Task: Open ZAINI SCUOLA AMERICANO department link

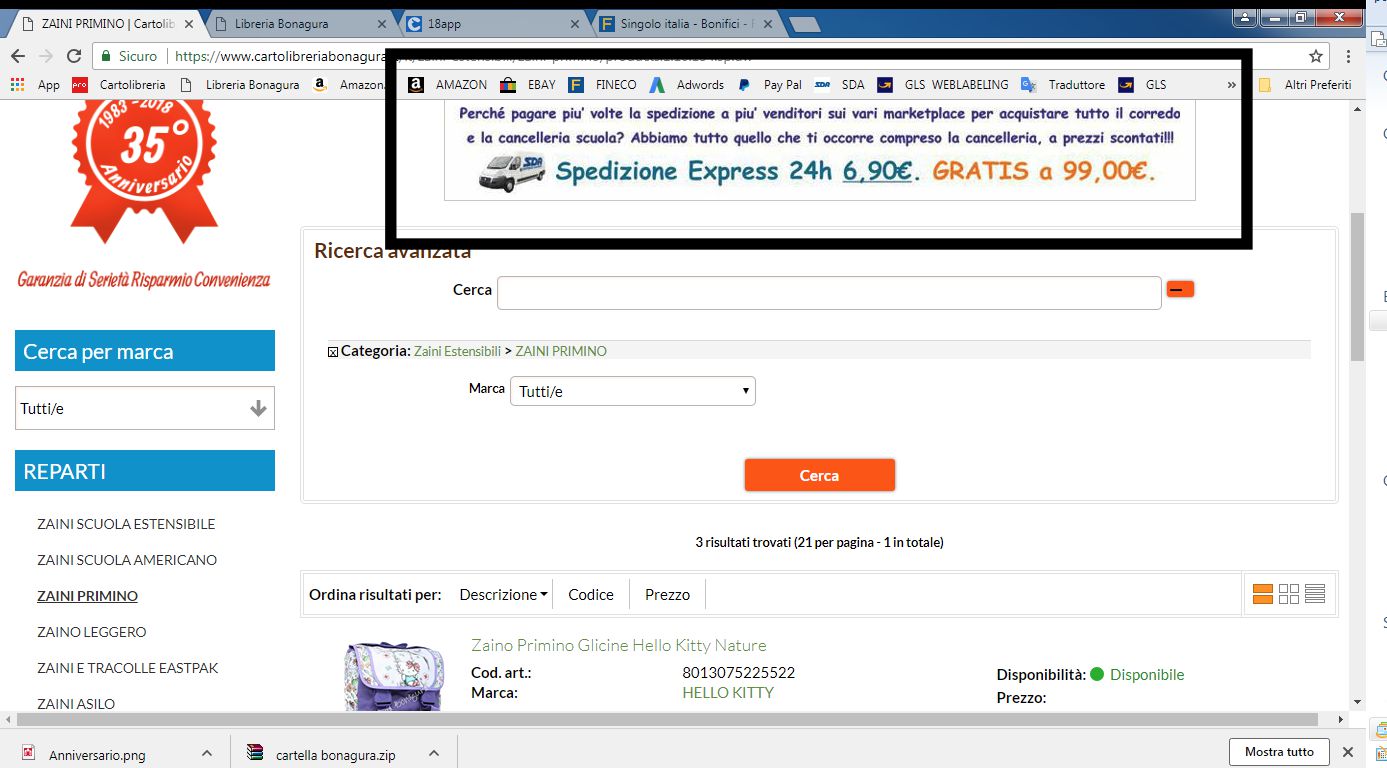Action: coord(127,560)
